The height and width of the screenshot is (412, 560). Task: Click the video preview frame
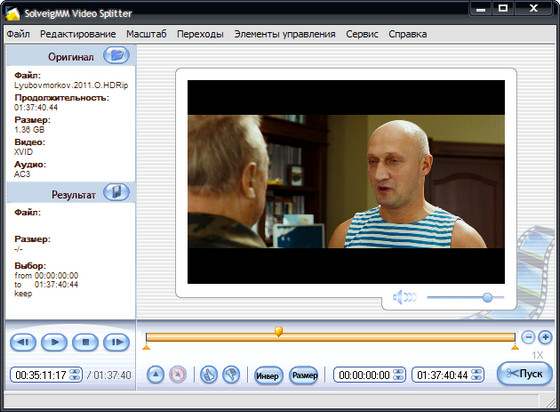pos(346,182)
